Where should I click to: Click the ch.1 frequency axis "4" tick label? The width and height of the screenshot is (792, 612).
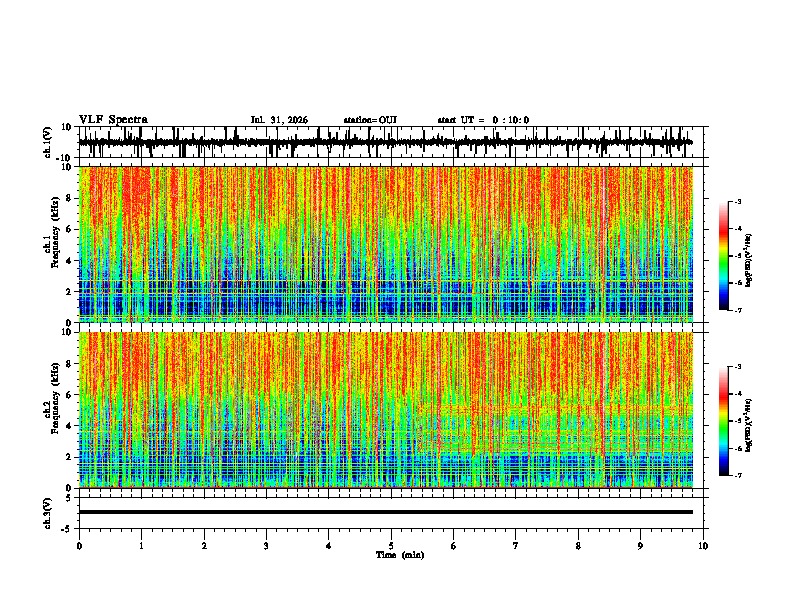coord(69,261)
